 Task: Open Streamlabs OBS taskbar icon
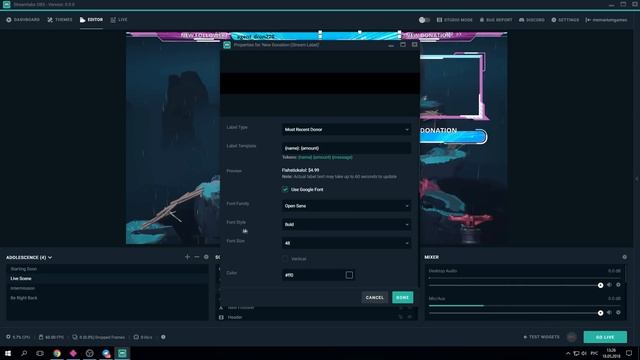point(122,353)
